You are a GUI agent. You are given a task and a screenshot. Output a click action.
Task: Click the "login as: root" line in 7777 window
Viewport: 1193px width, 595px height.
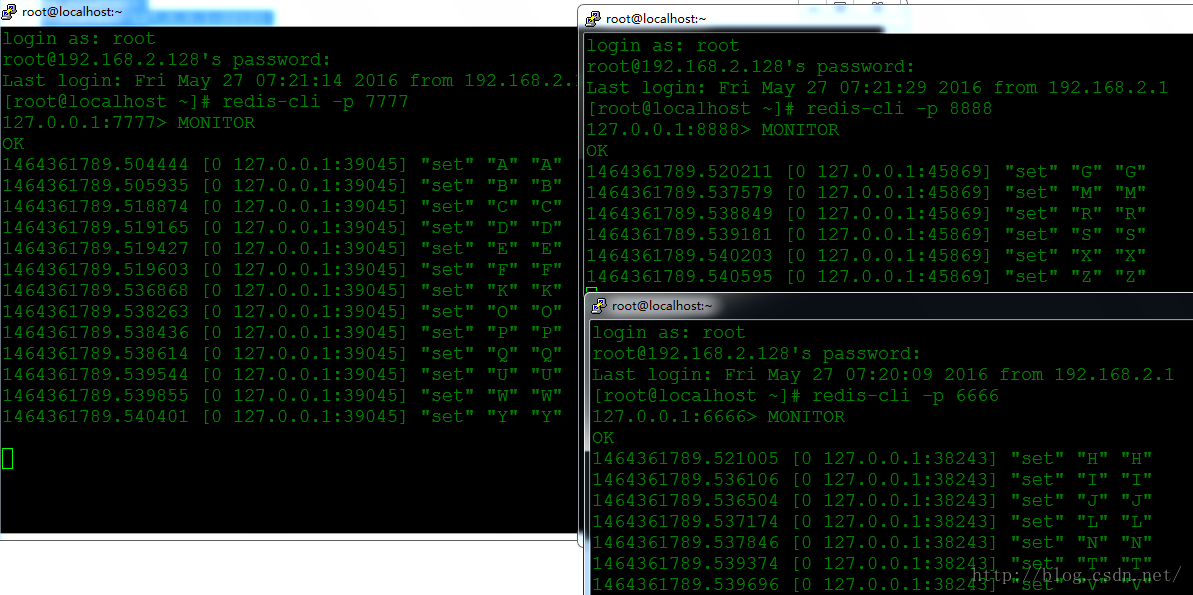click(79, 39)
